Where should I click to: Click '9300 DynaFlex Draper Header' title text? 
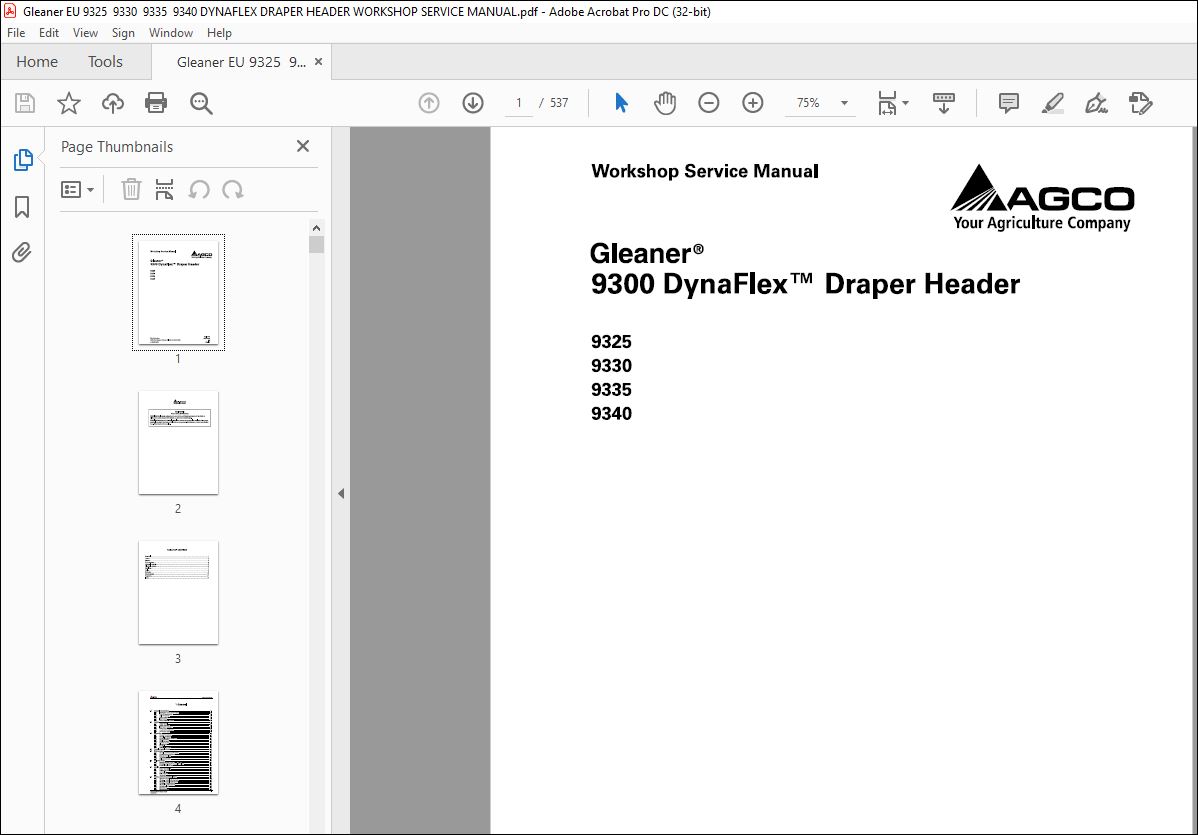(805, 283)
